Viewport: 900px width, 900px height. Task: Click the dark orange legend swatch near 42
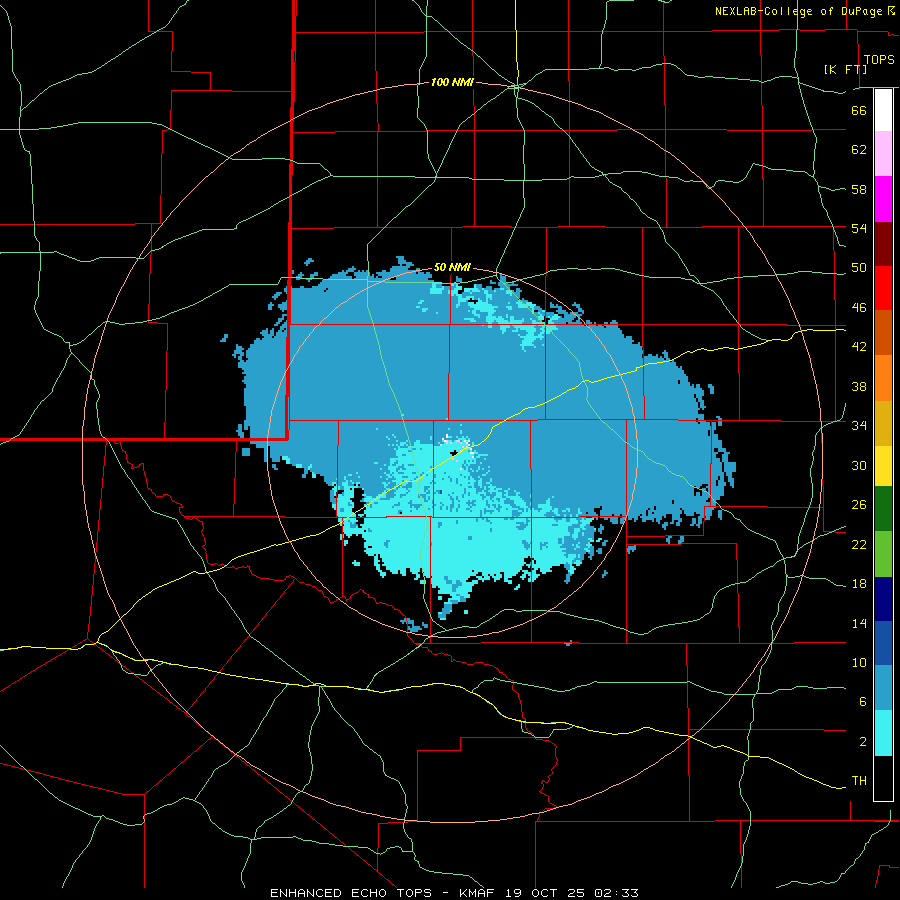click(883, 333)
